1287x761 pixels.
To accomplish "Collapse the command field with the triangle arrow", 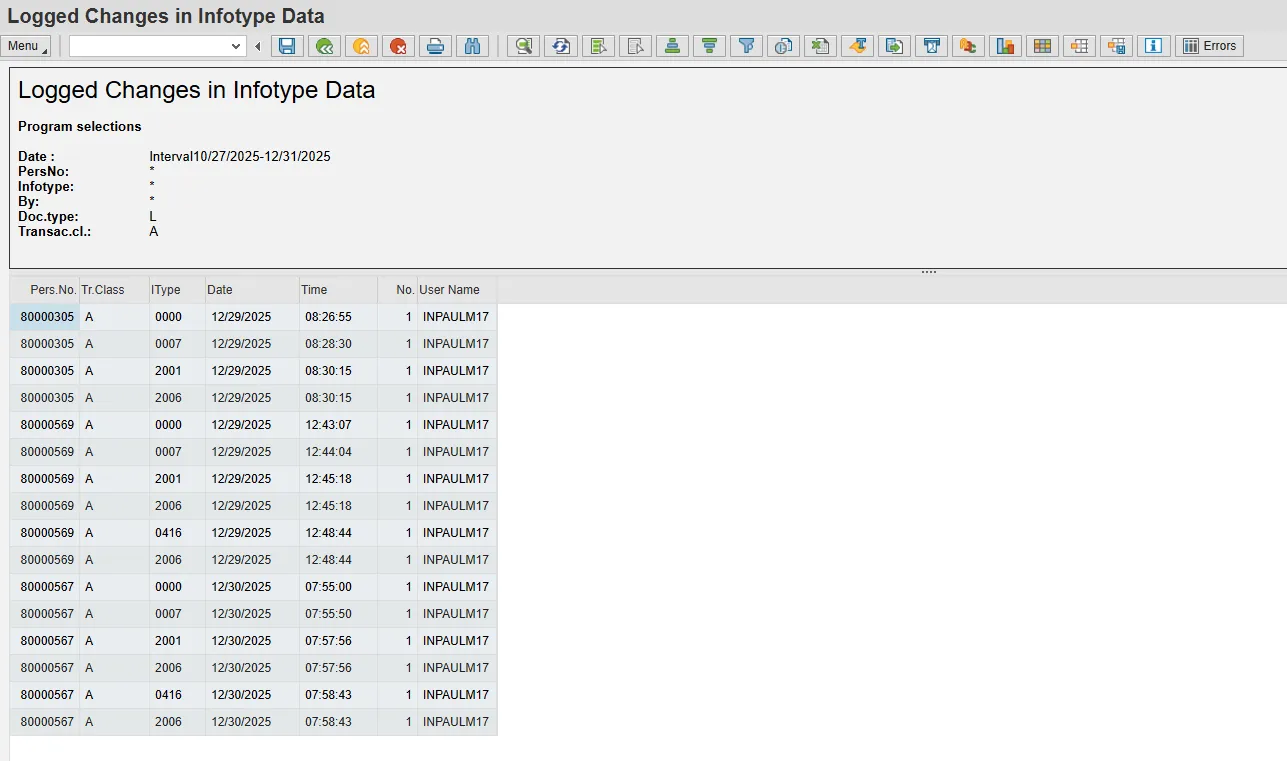I will (x=258, y=46).
